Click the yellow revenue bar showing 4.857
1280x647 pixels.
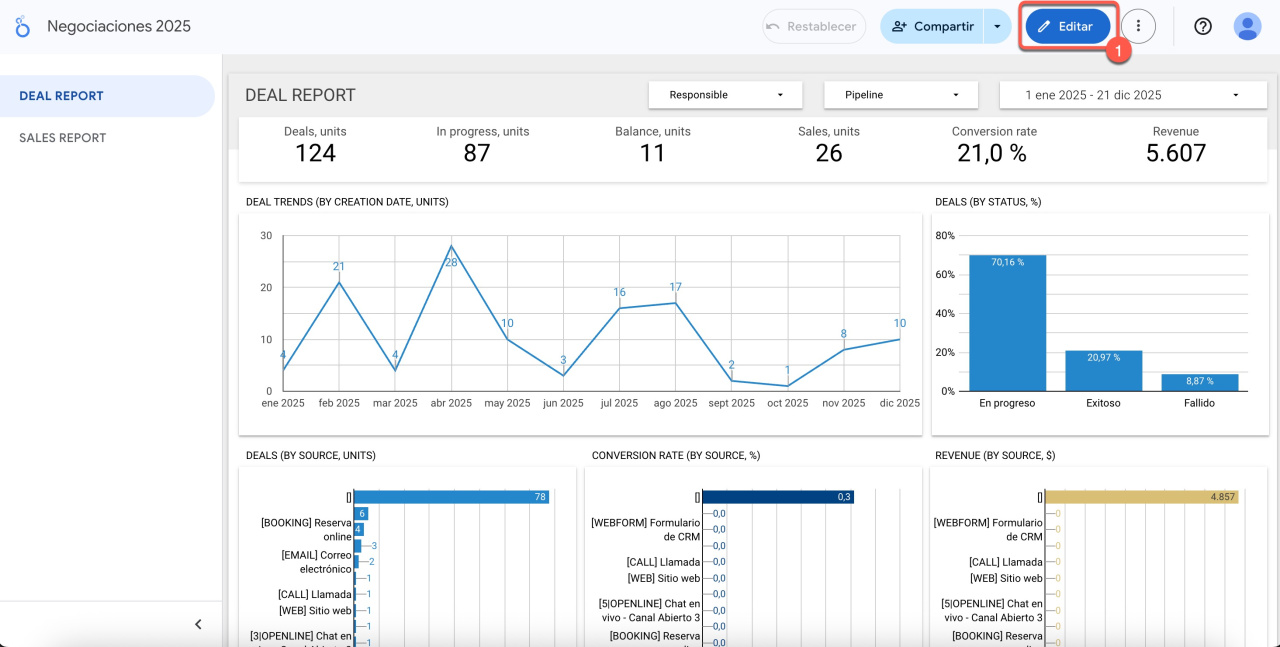1140,497
